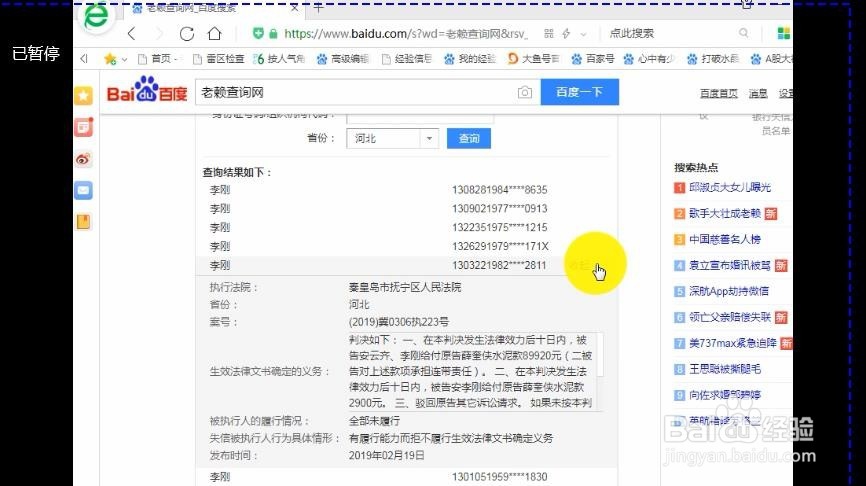Image resolution: width=866 pixels, height=486 pixels.
Task: Open hot topic 邱淑贞大女儿曝光
Action: click(x=730, y=188)
